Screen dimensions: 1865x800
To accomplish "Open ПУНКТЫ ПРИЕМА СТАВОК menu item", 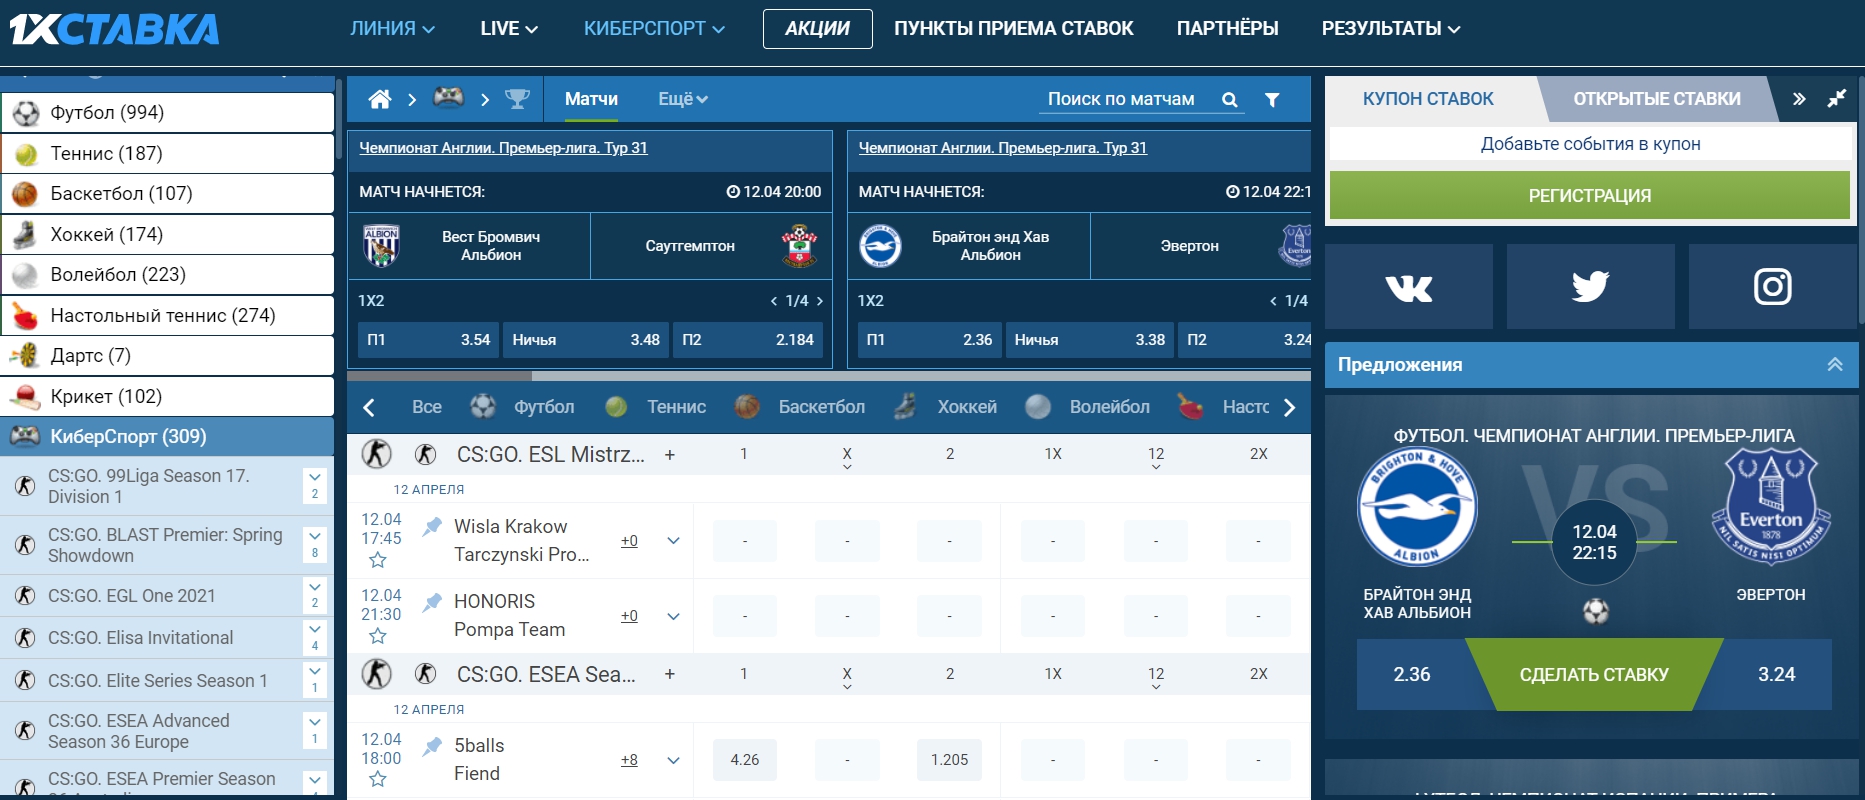I will pos(1014,29).
